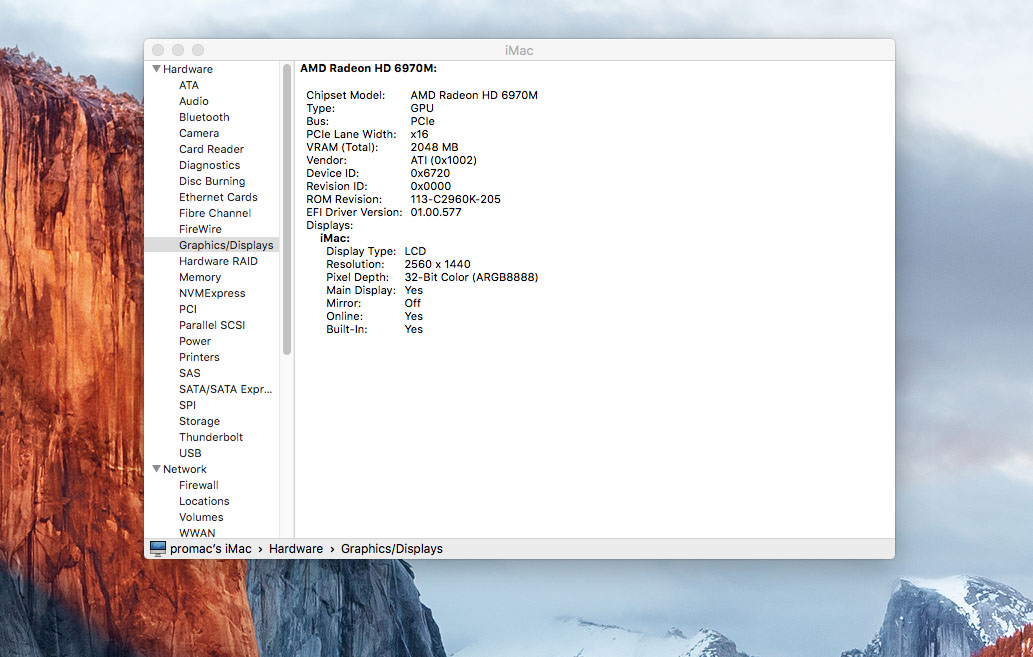
Task: Click promac's iMac in the path bar
Action: tap(212, 549)
